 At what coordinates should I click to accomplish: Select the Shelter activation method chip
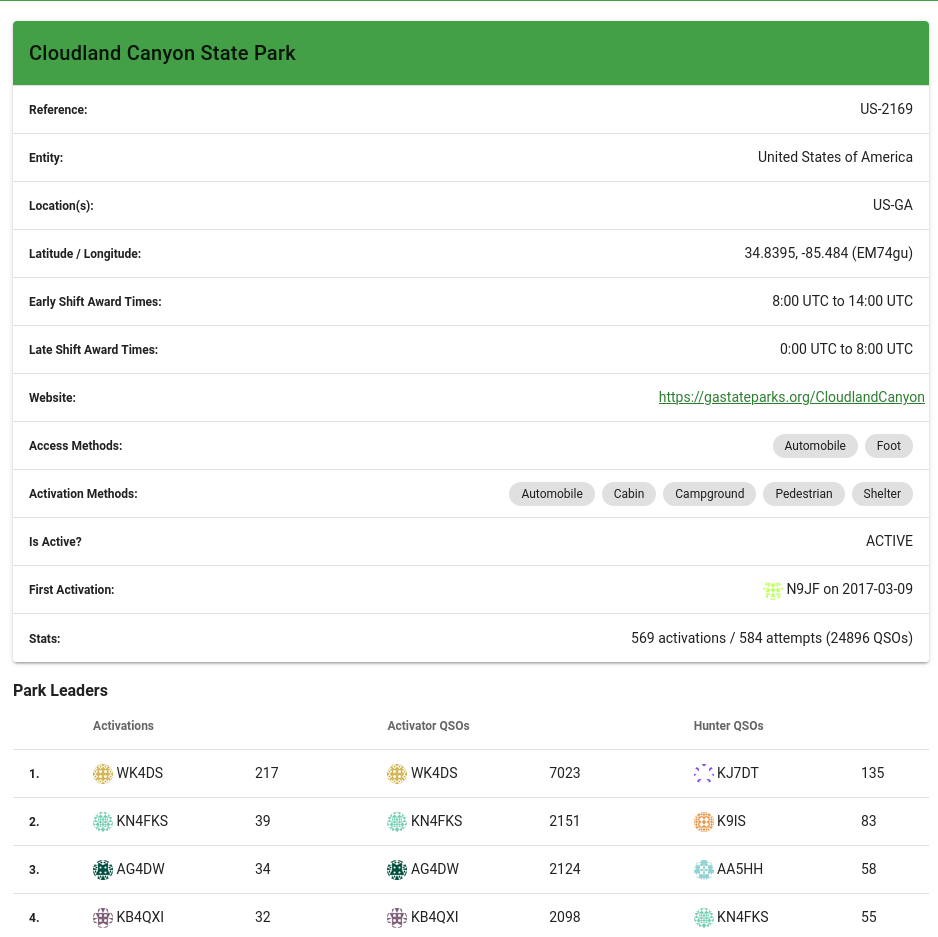882,494
